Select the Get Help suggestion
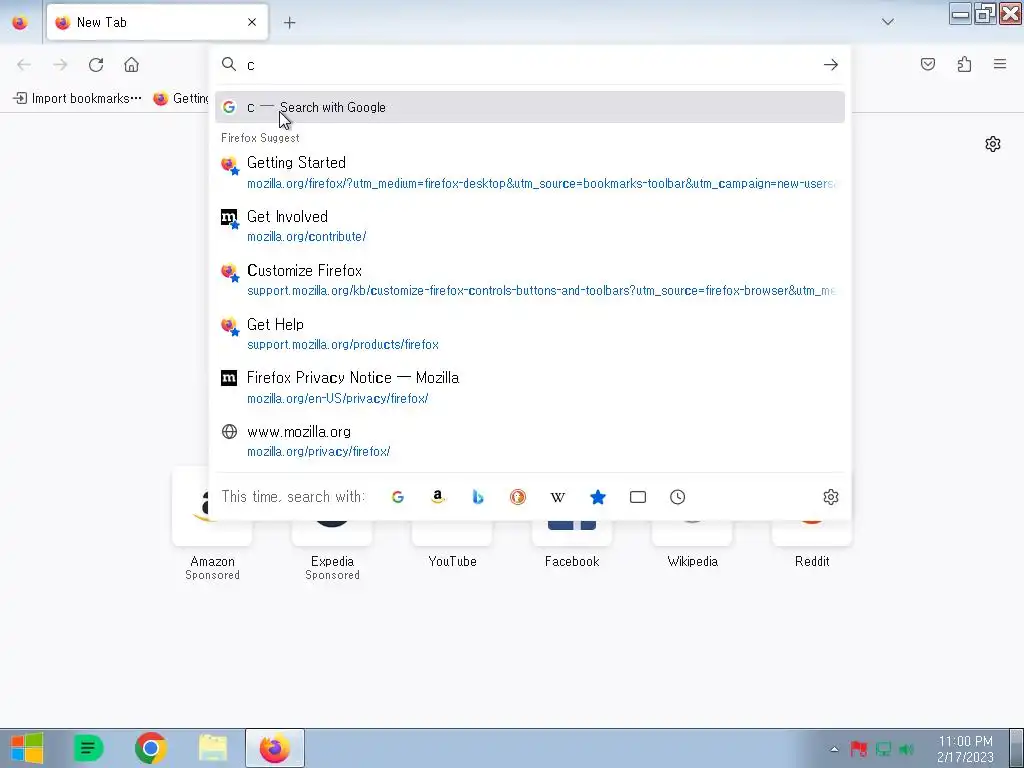 530,334
